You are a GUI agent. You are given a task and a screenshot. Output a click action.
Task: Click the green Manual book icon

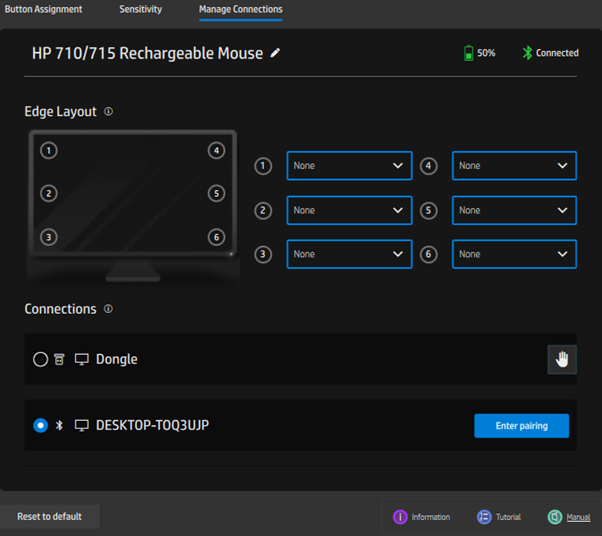[x=555, y=517]
